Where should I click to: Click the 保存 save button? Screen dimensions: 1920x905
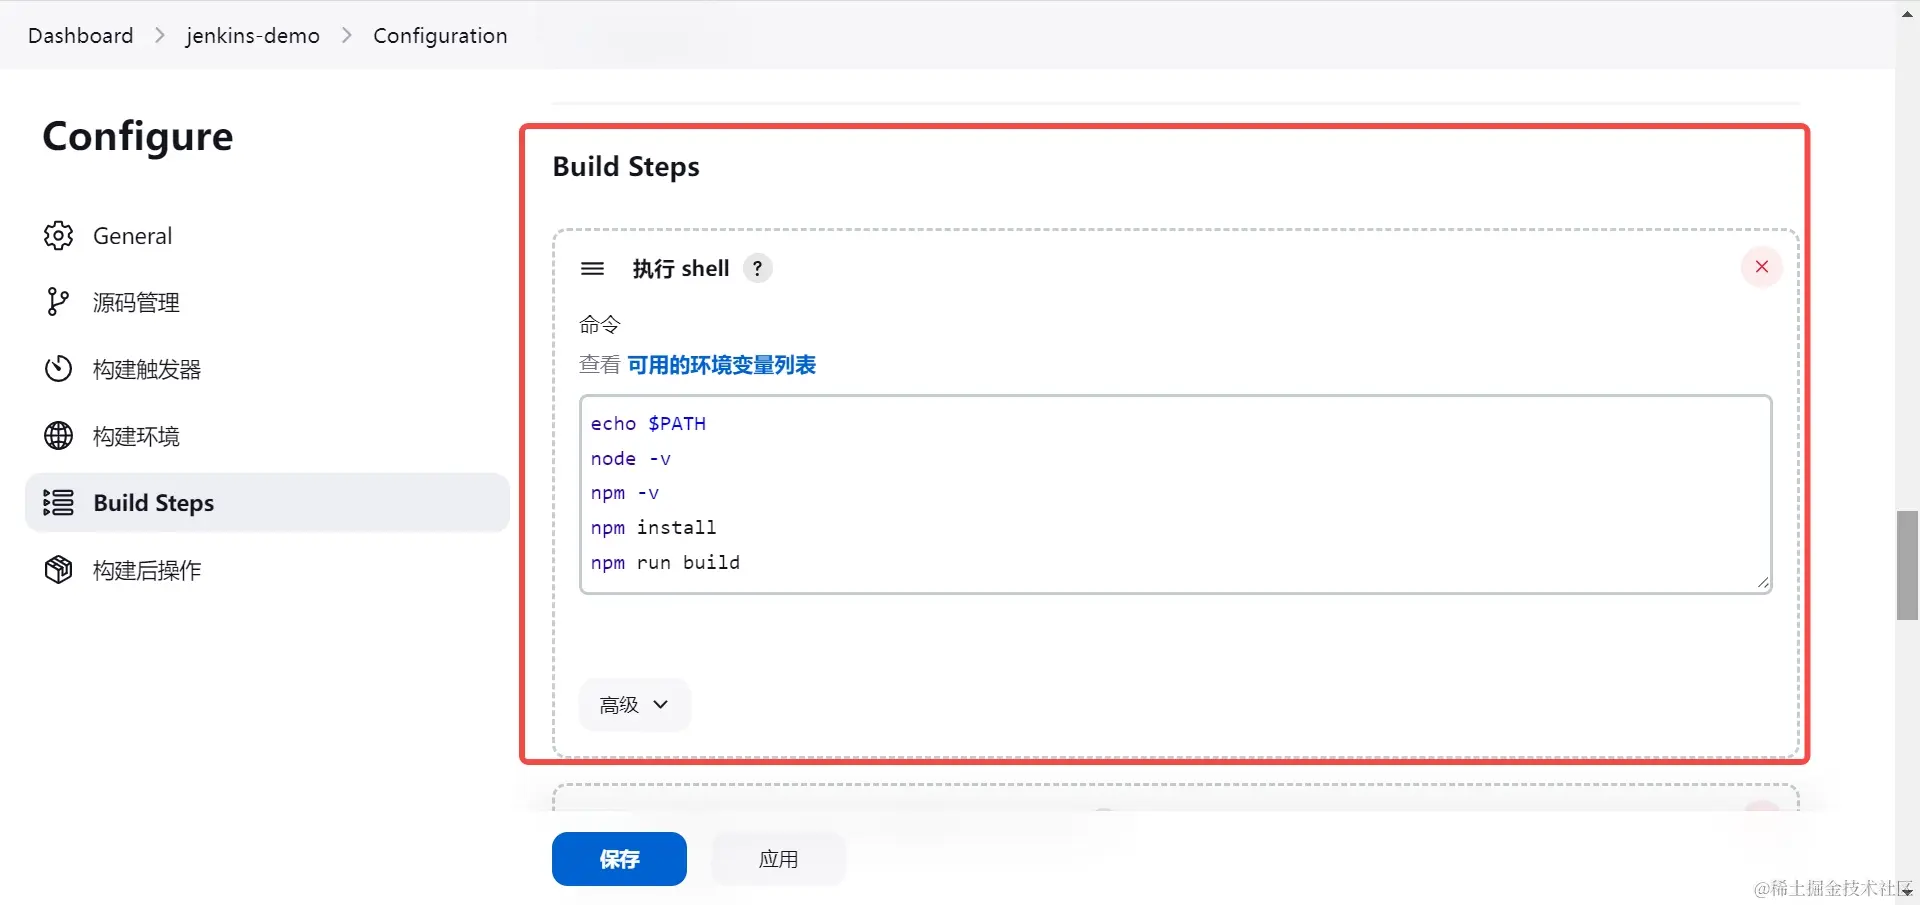click(x=618, y=858)
